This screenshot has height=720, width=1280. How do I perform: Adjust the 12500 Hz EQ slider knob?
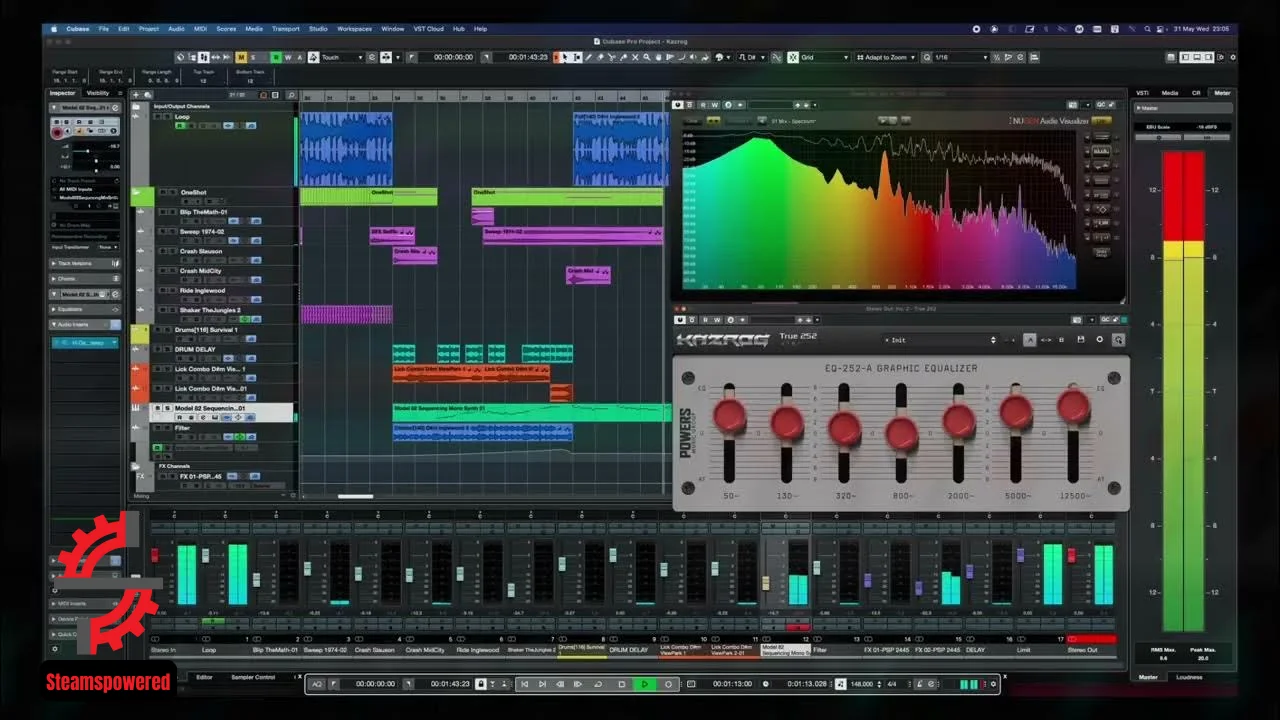pos(1073,405)
